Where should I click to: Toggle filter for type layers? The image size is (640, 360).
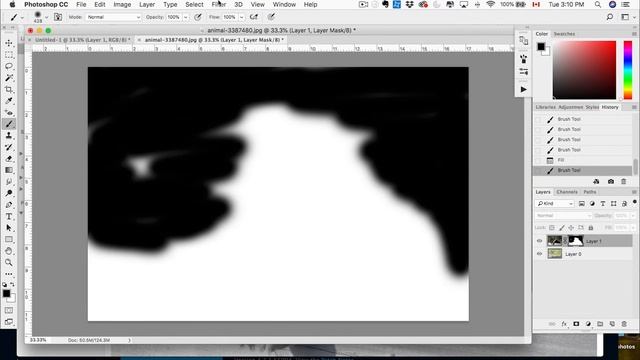coord(603,203)
